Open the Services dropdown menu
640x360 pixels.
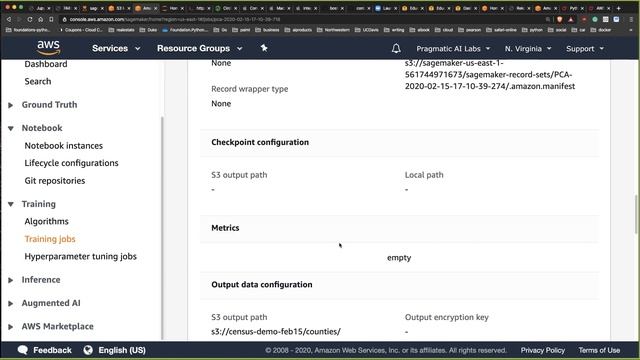tap(116, 48)
